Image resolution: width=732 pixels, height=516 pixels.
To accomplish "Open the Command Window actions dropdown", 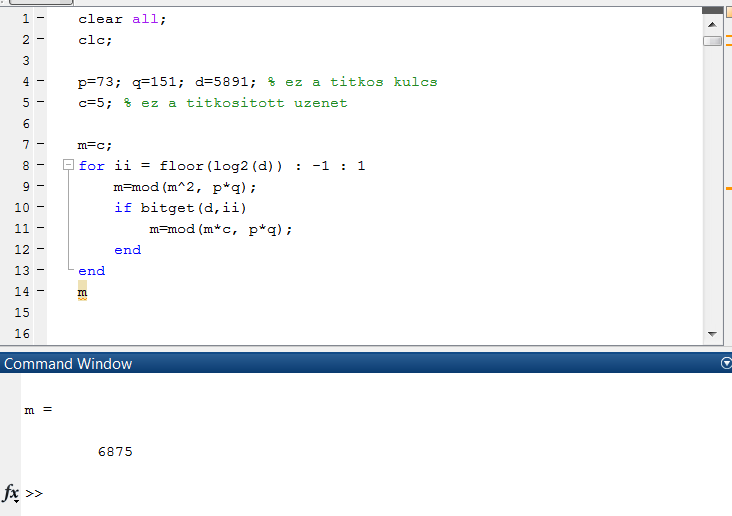I will (726, 363).
